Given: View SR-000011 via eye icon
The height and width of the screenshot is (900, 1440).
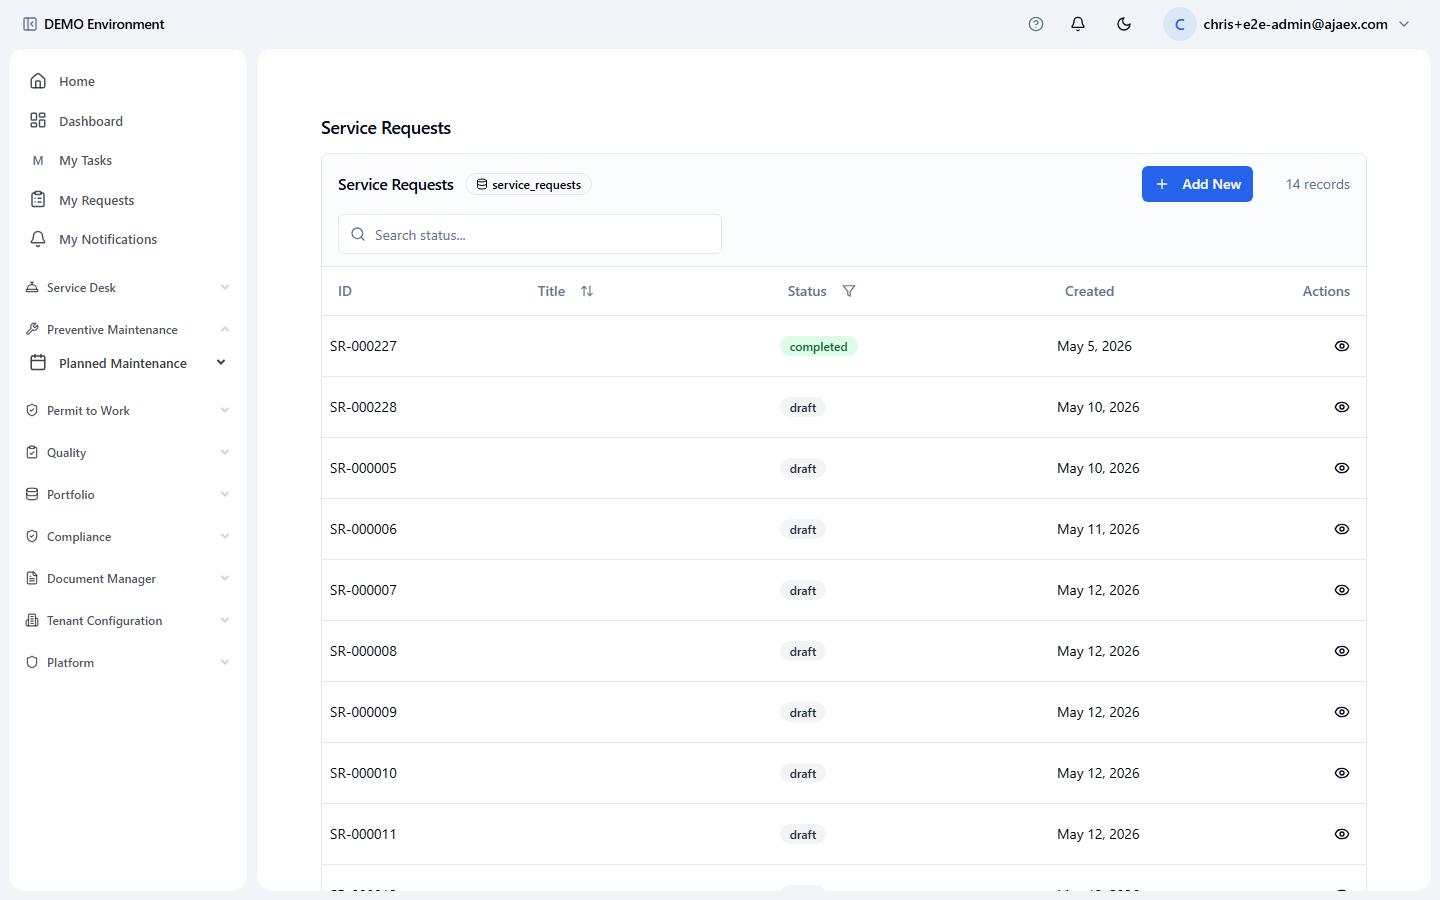Looking at the screenshot, I should pyautogui.click(x=1342, y=834).
